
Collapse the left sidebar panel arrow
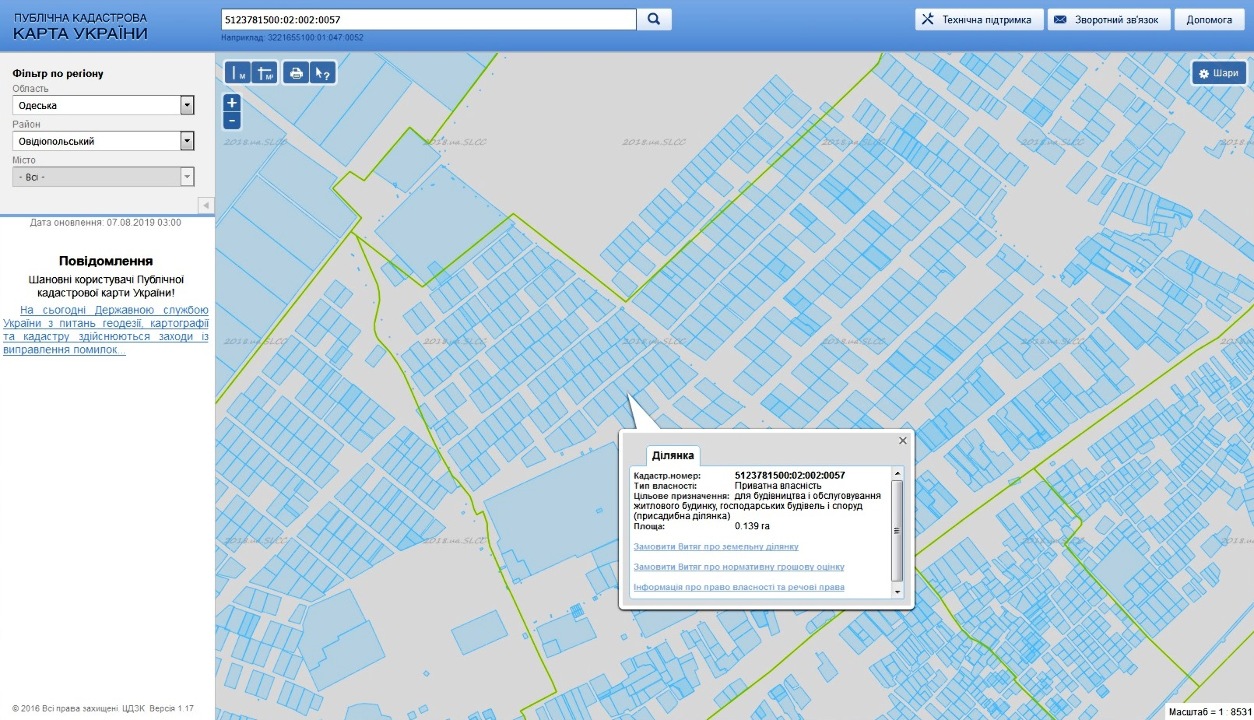pos(206,205)
